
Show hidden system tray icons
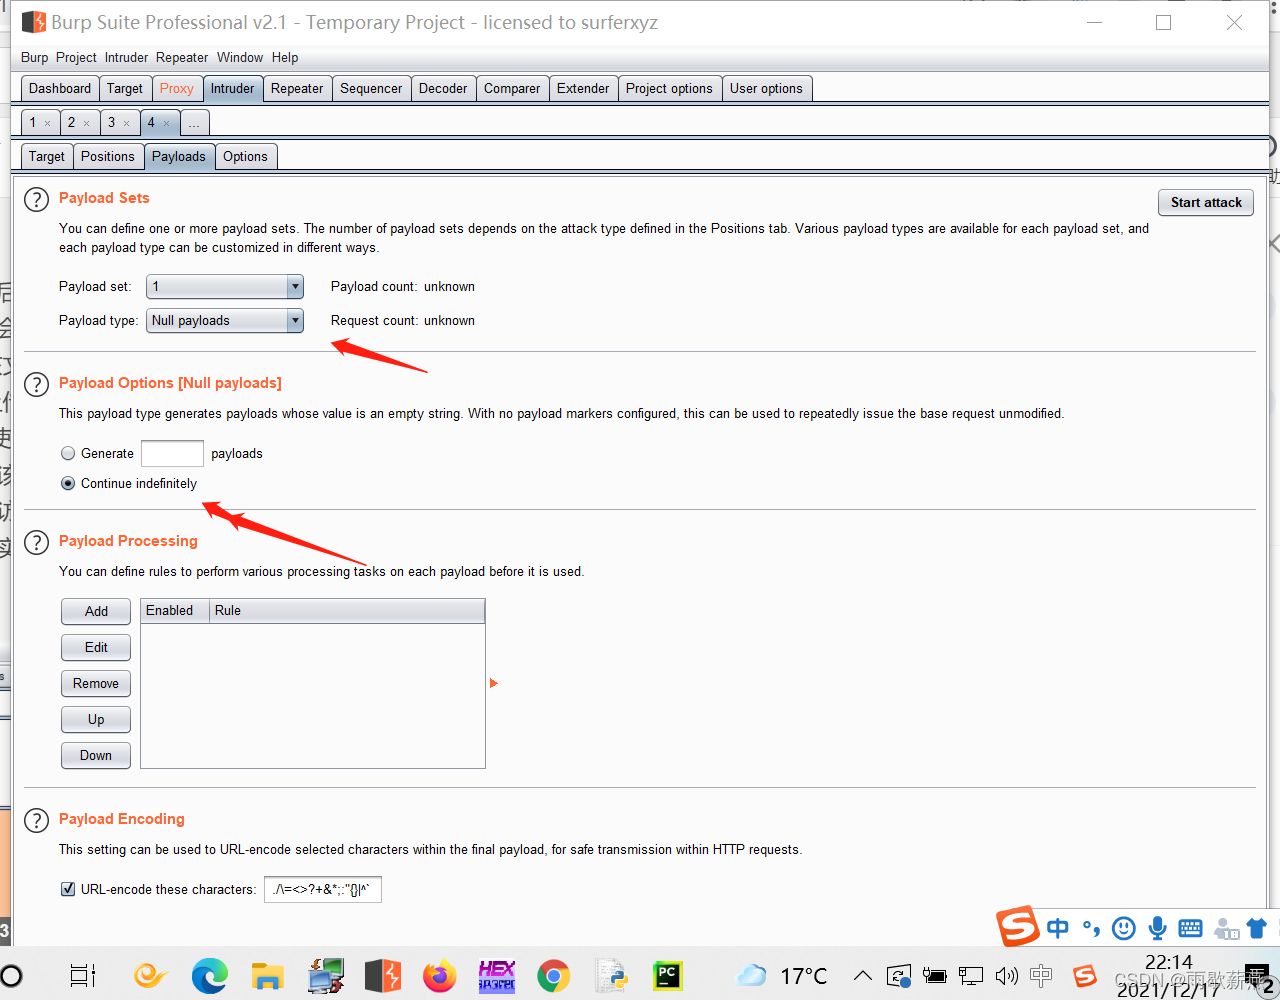coord(862,975)
